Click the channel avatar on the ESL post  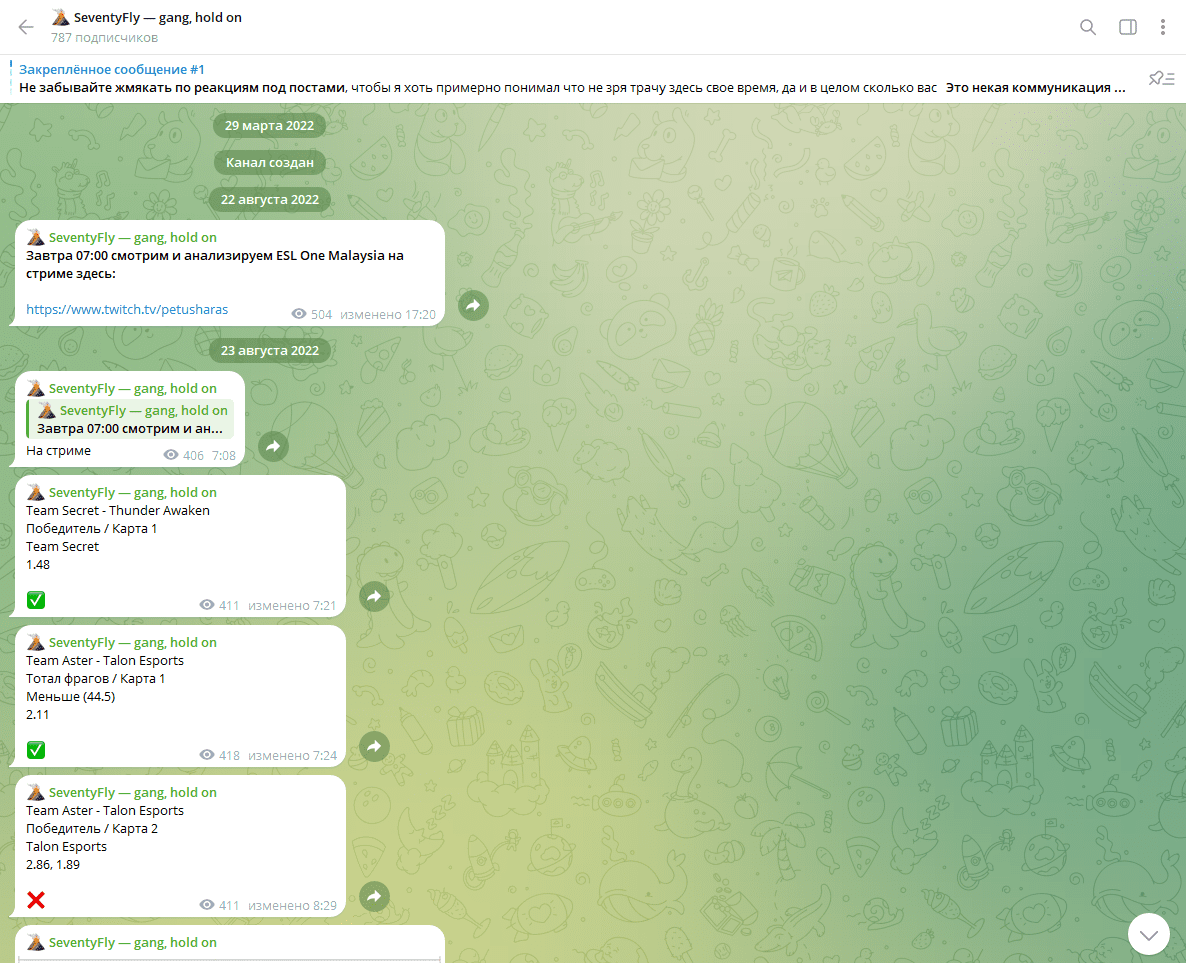36,238
